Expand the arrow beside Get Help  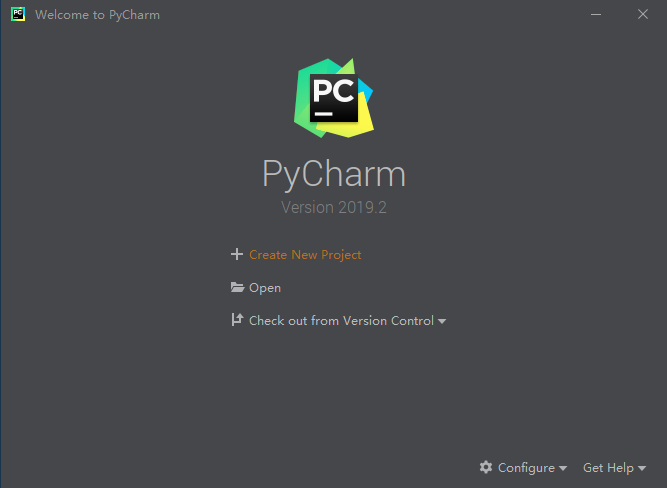point(642,468)
